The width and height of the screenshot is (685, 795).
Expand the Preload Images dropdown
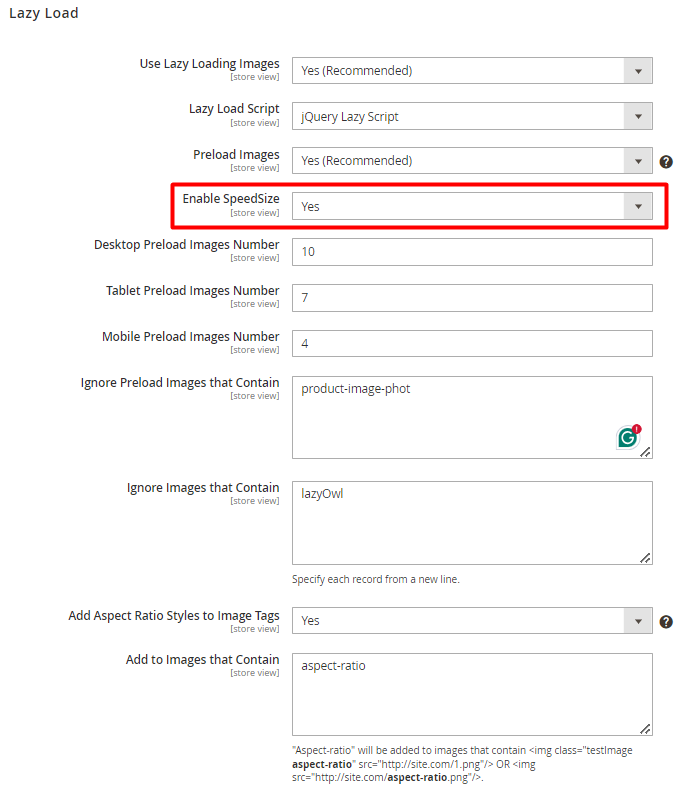pos(472,161)
